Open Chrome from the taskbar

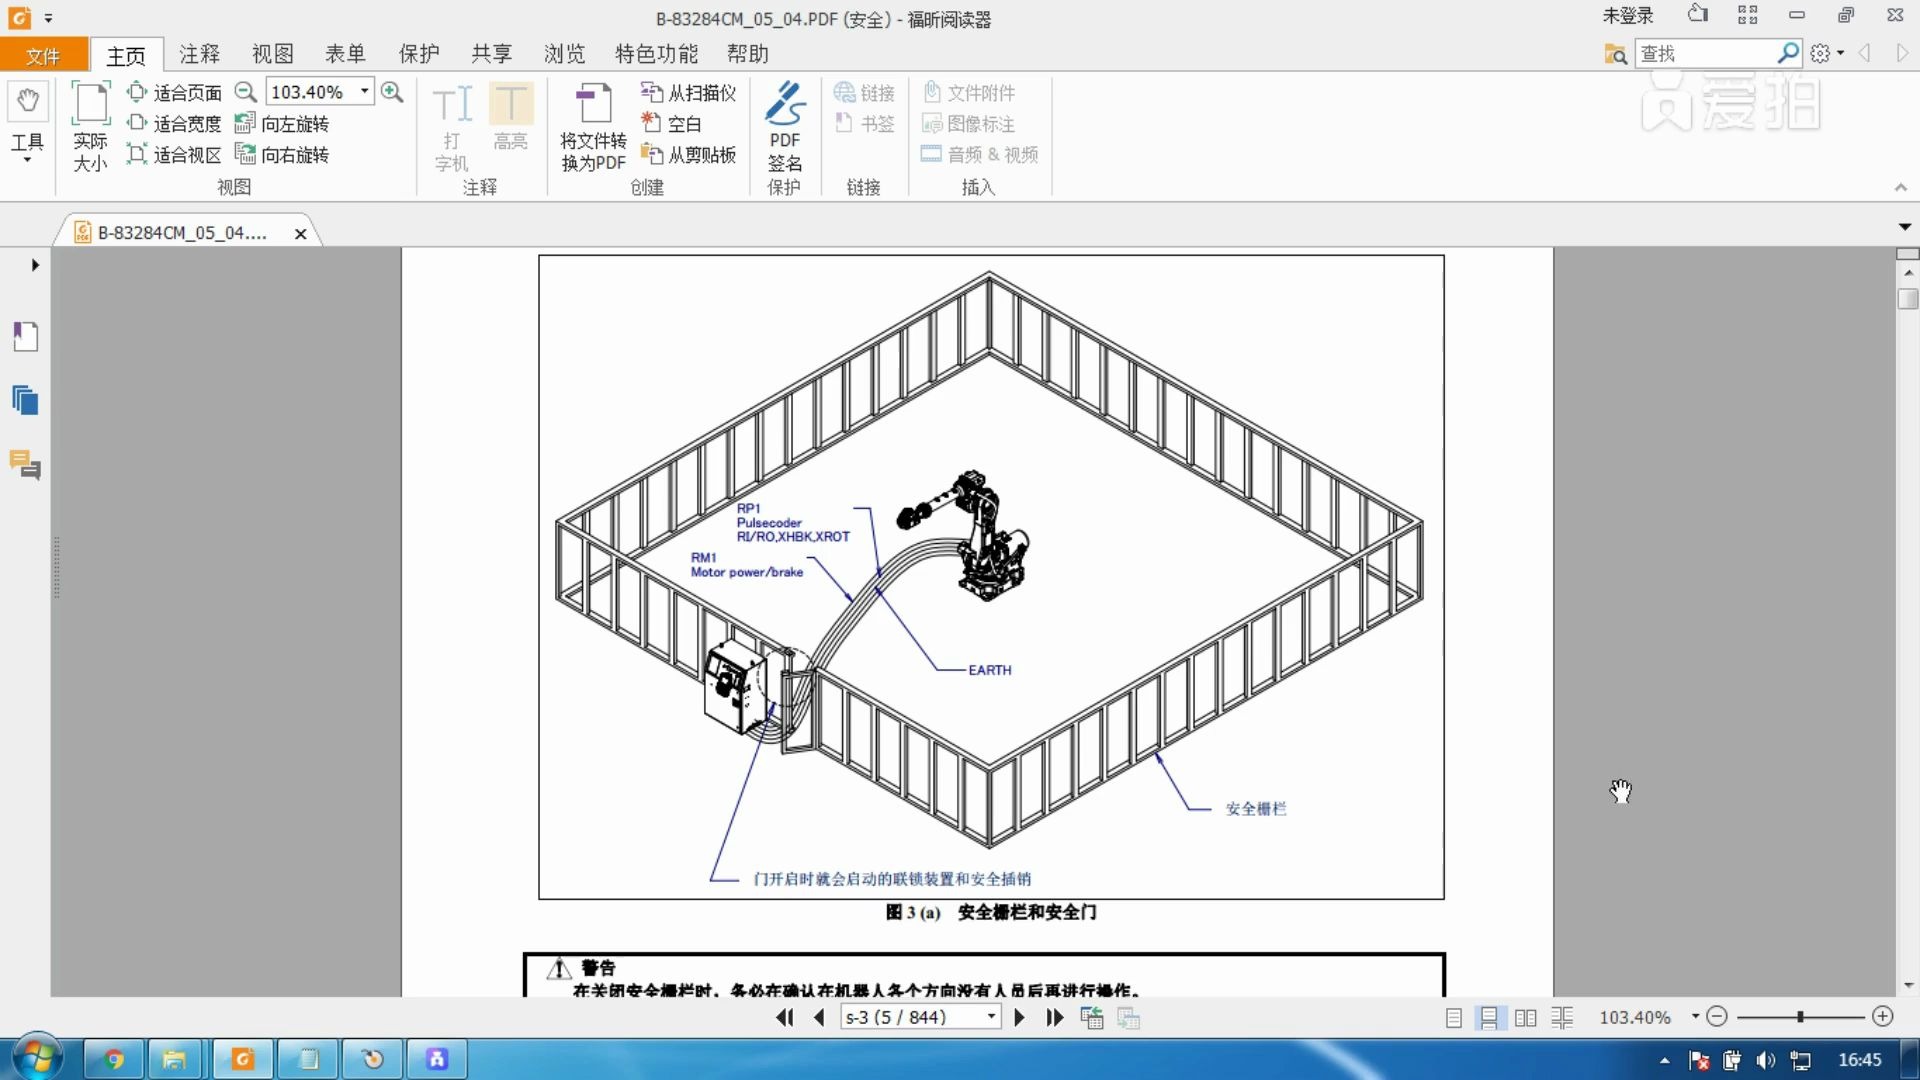click(x=114, y=1059)
